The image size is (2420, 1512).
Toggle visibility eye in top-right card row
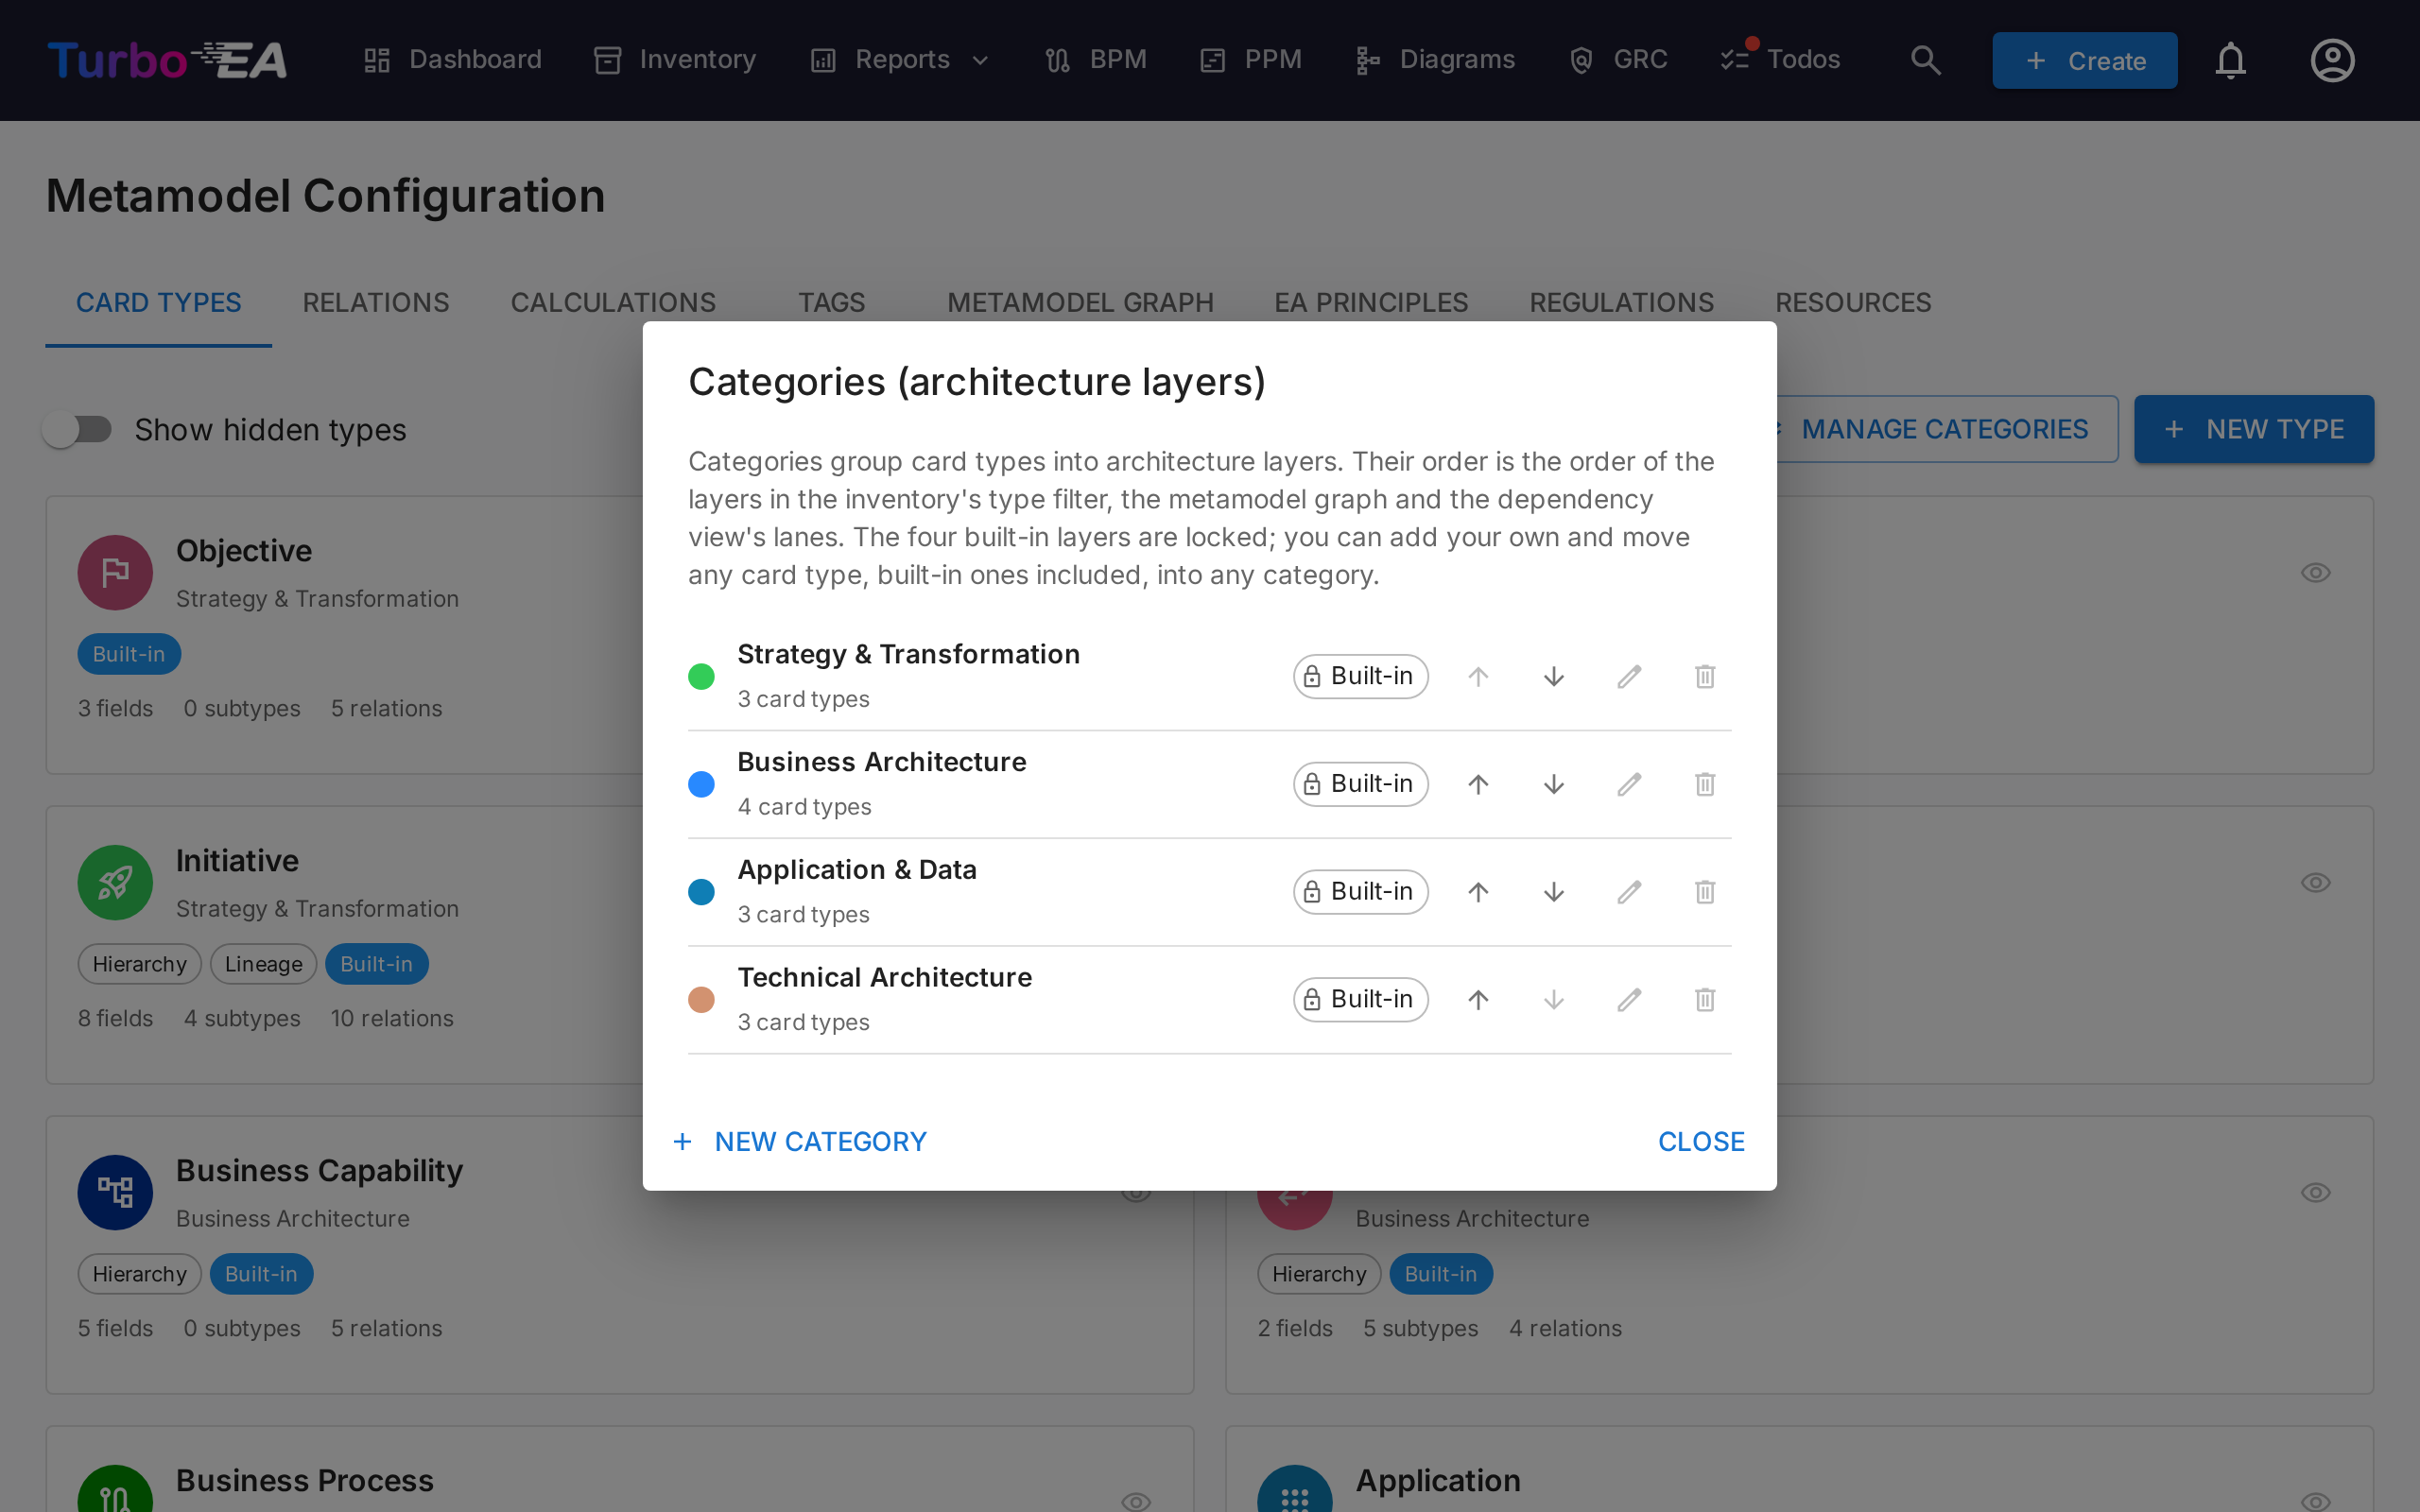2315,573
